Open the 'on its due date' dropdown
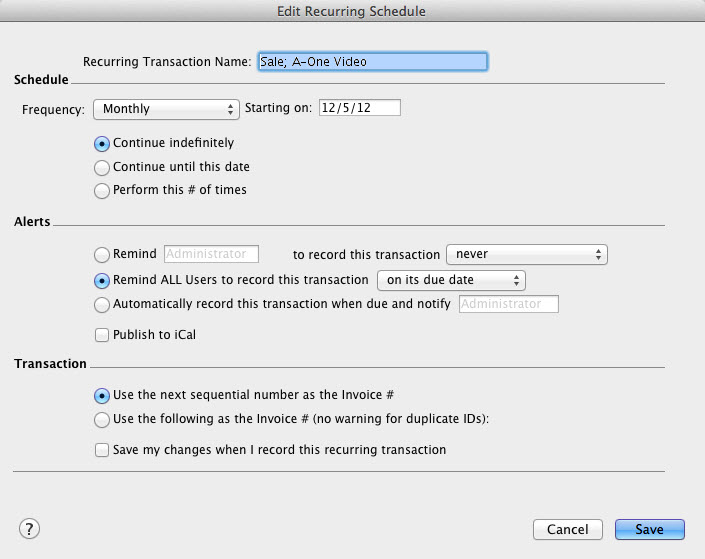Viewport: 705px width, 559px height. click(x=452, y=280)
